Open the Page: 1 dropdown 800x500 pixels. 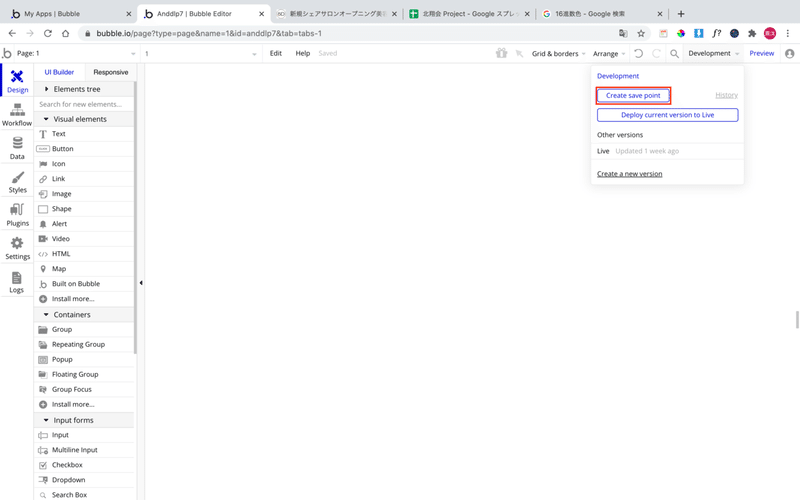pos(77,53)
